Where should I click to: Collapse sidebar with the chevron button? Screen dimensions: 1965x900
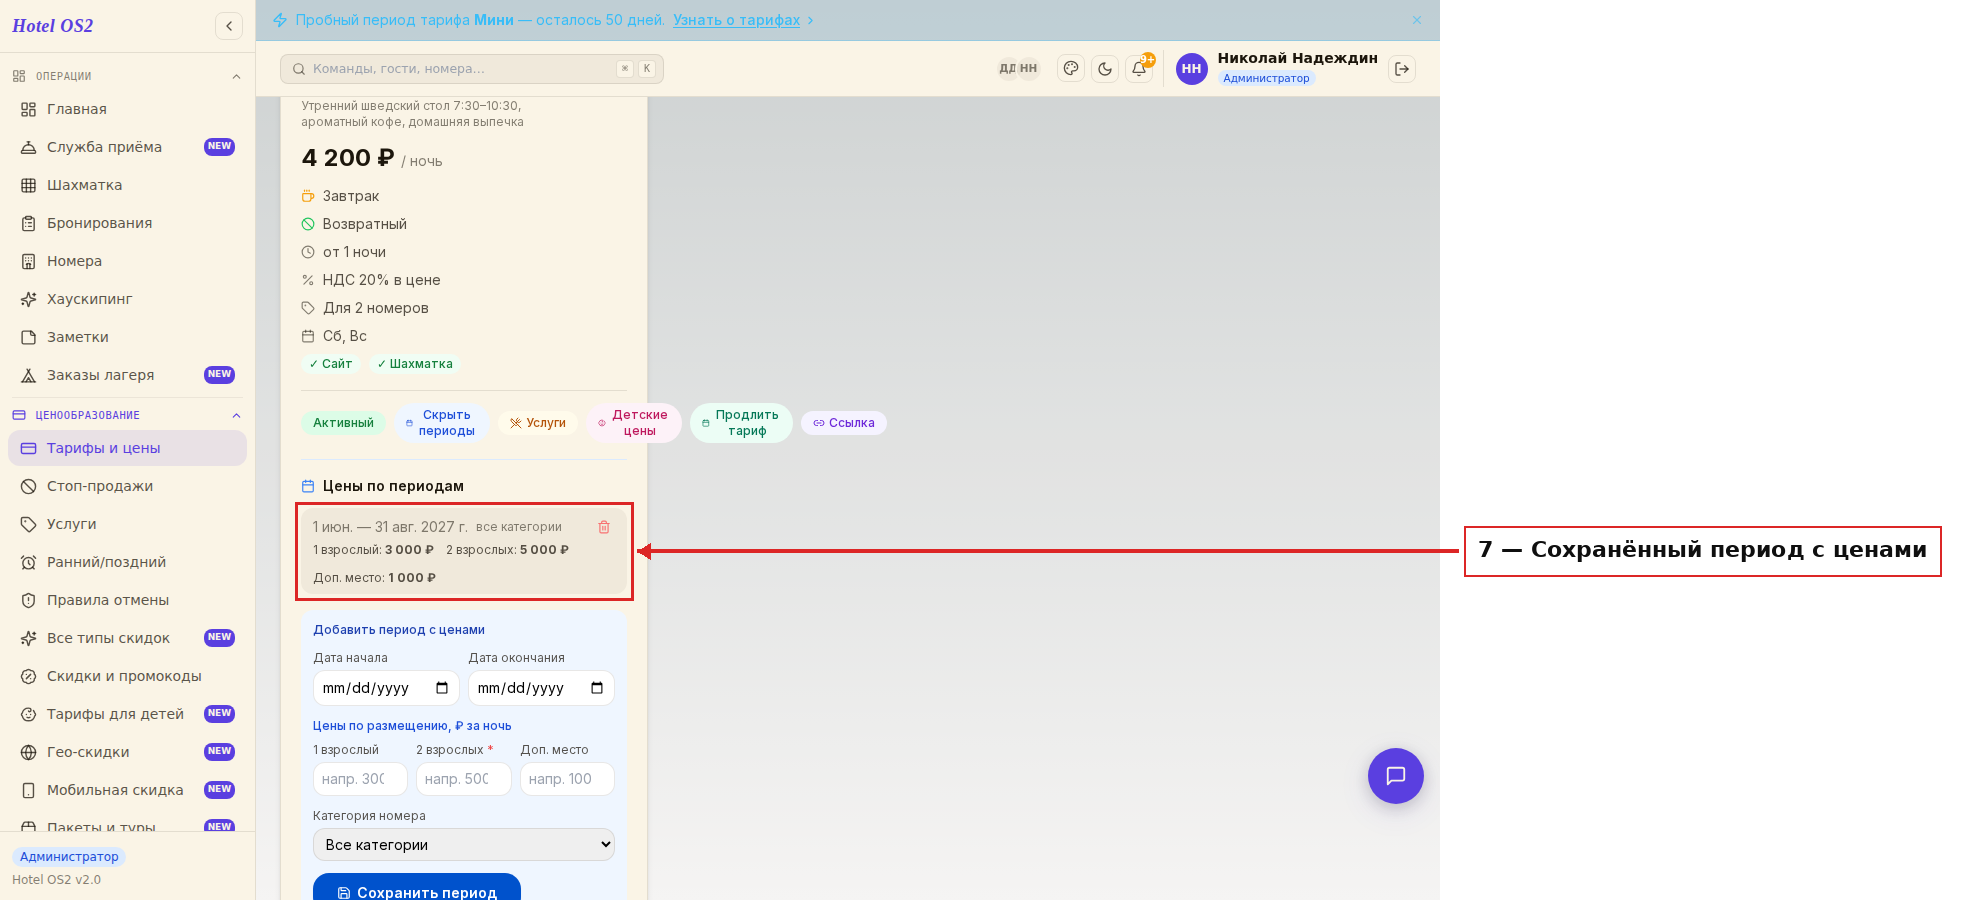point(229,26)
